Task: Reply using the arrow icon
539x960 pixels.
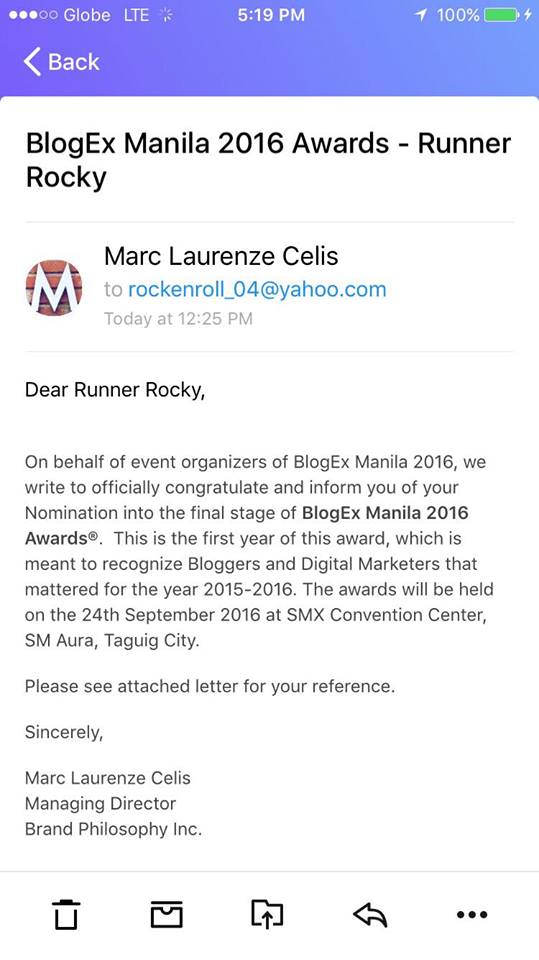Action: [x=370, y=915]
